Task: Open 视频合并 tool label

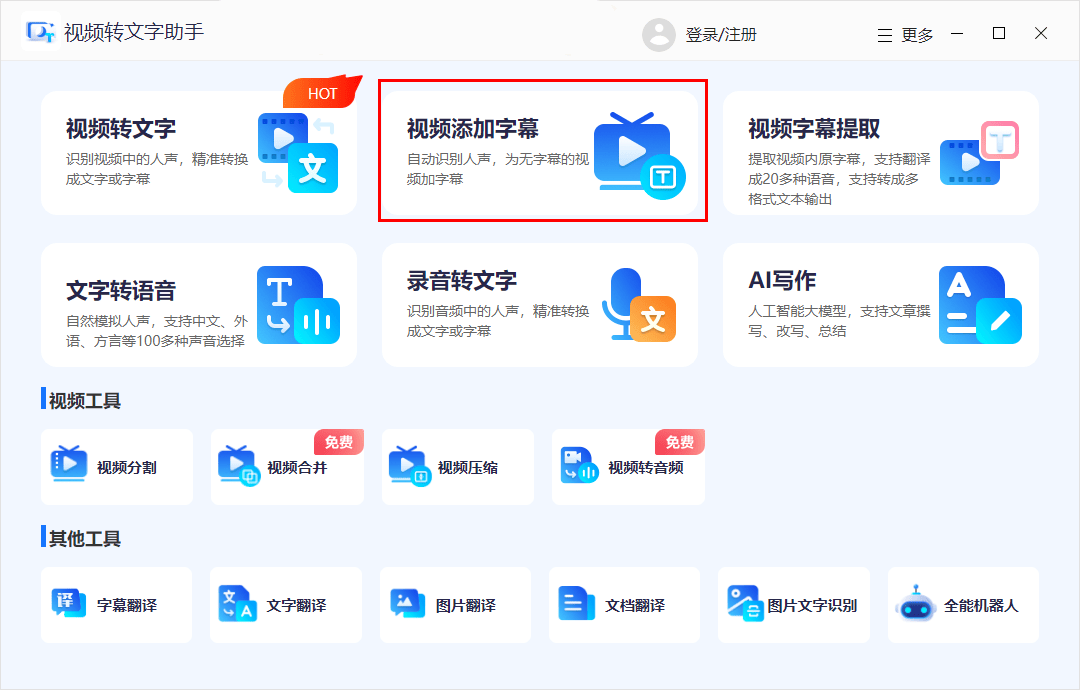Action: coord(297,468)
